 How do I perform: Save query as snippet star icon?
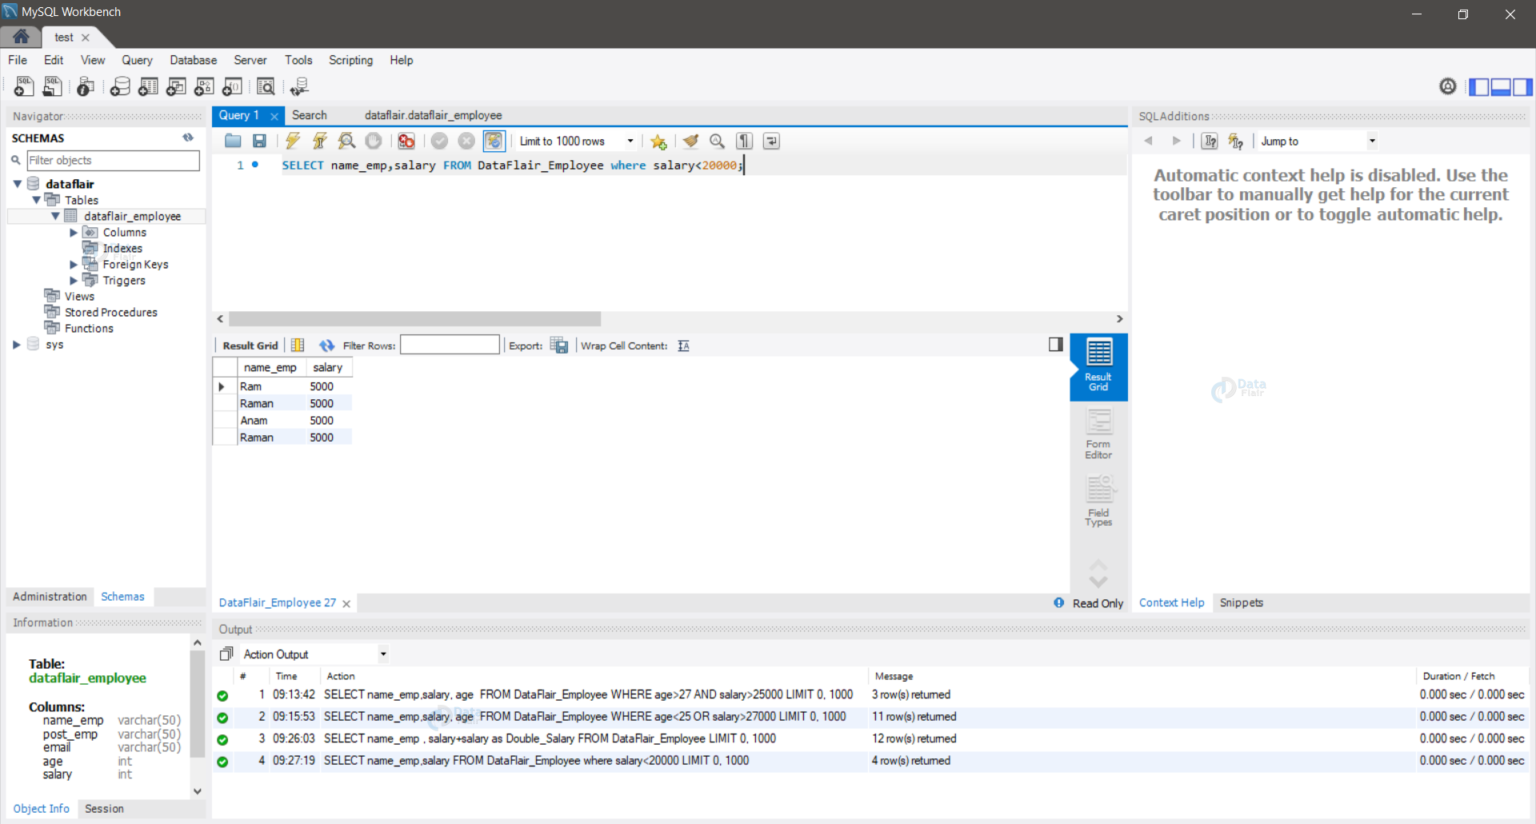point(658,141)
